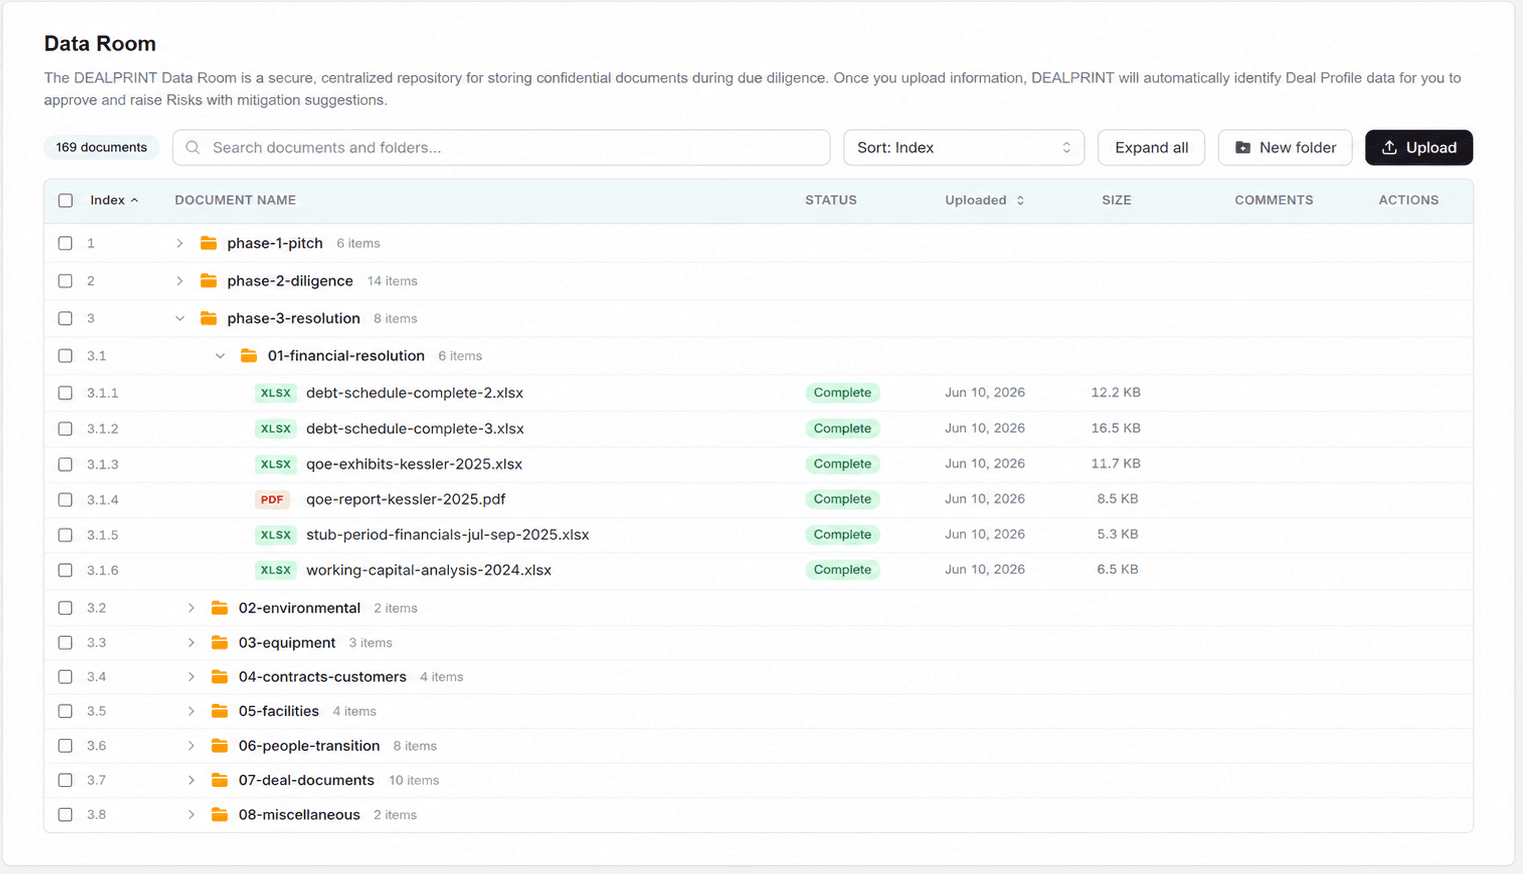Click the PDF badge of qoe-report-kessler-2025.pdf

click(x=272, y=499)
